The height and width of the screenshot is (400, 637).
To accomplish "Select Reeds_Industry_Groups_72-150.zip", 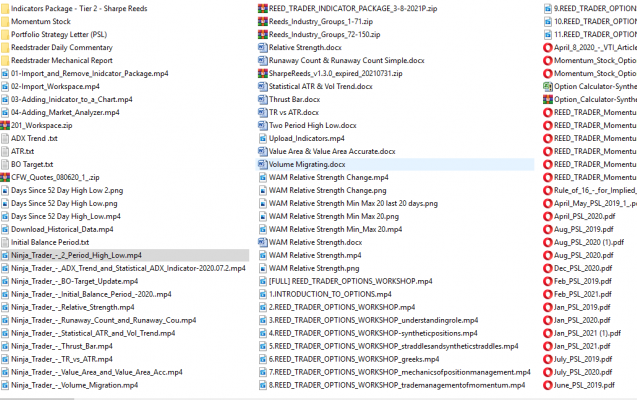I will [x=325, y=35].
